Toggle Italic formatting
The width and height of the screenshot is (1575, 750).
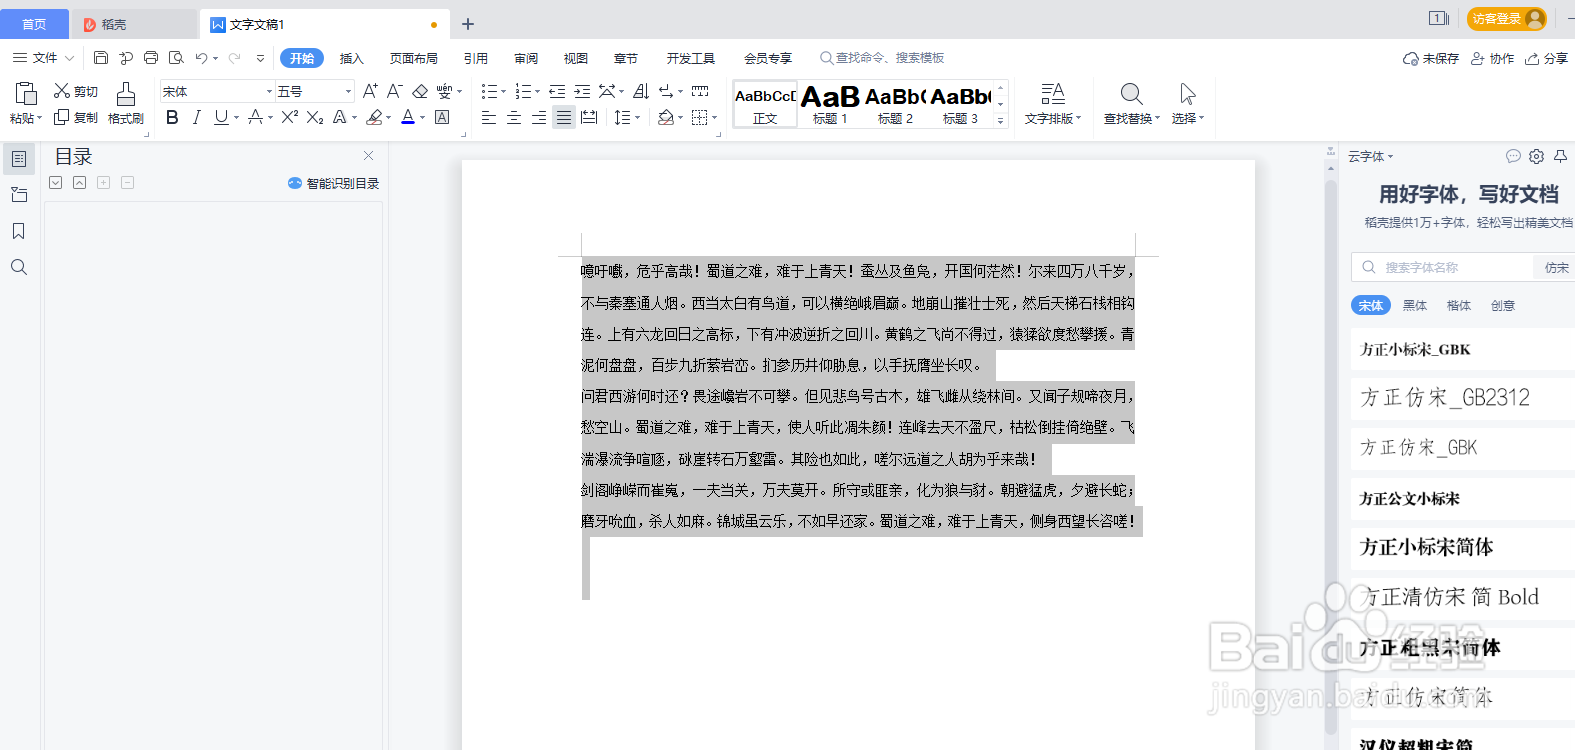[x=196, y=117]
